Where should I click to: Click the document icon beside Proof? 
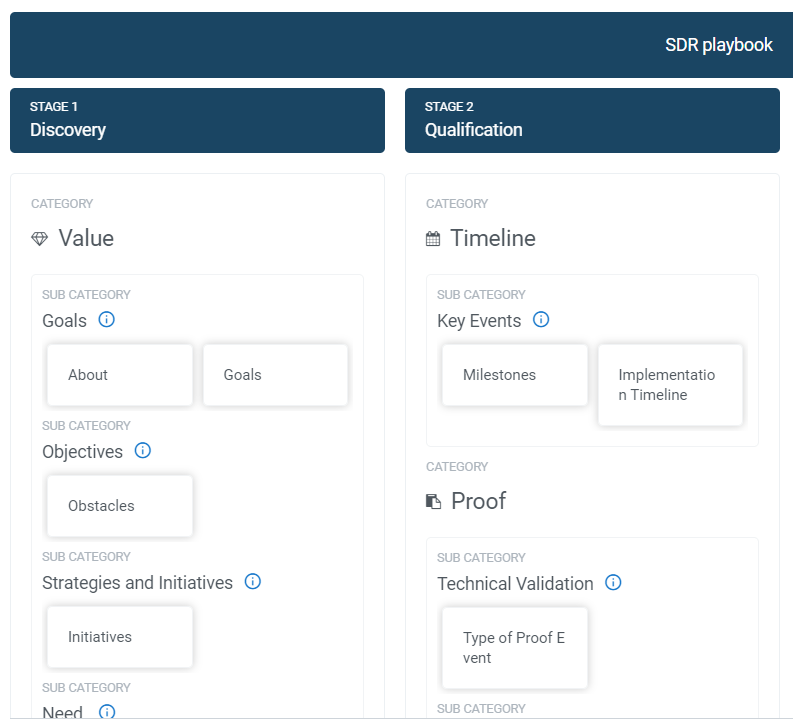click(x=433, y=501)
